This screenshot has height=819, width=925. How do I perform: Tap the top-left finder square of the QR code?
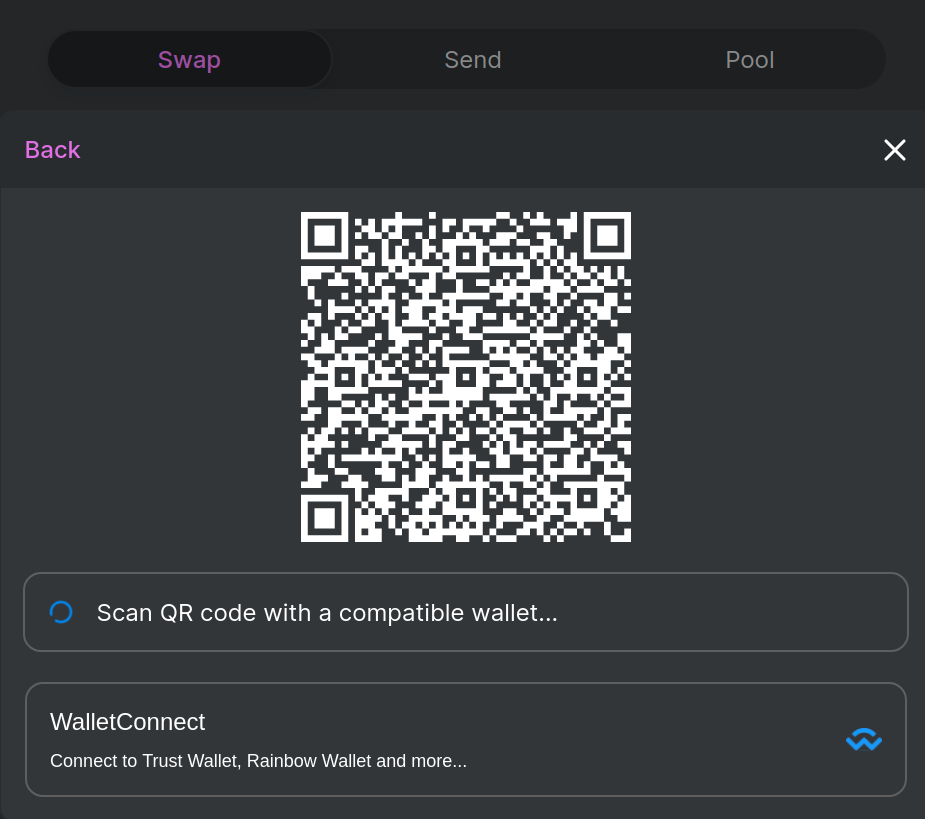325,237
